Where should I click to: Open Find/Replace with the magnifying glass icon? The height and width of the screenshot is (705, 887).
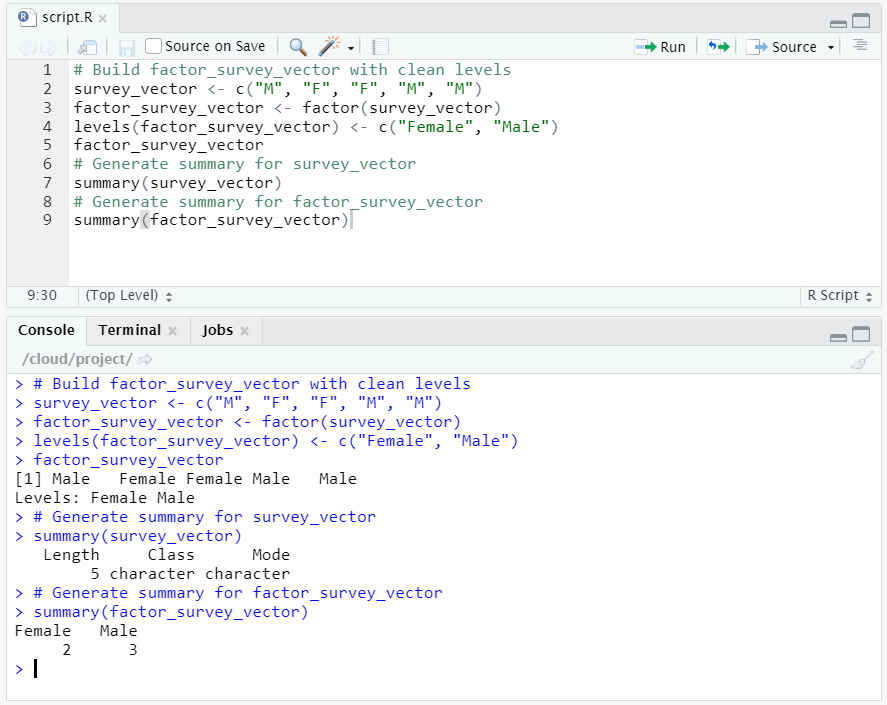point(299,46)
